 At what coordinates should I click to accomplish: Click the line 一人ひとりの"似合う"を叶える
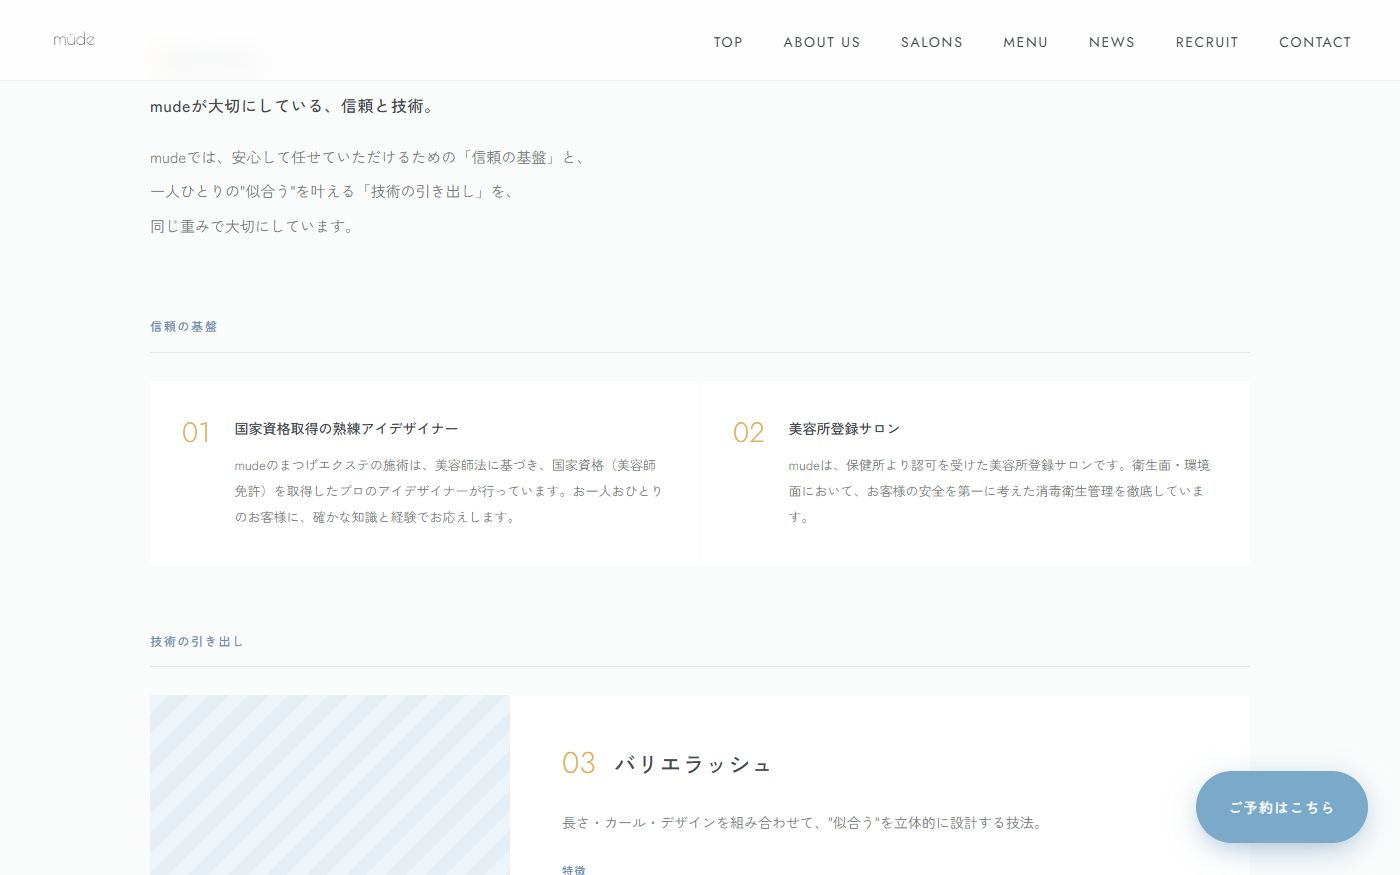point(334,192)
